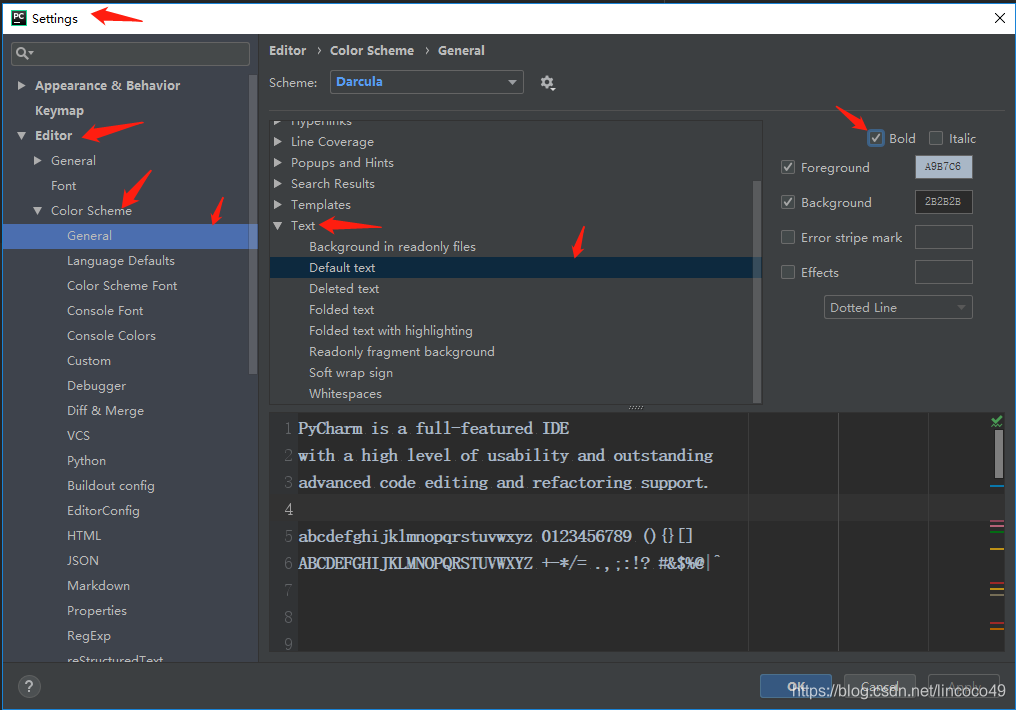Open the help question mark button
The height and width of the screenshot is (710, 1016).
(29, 687)
